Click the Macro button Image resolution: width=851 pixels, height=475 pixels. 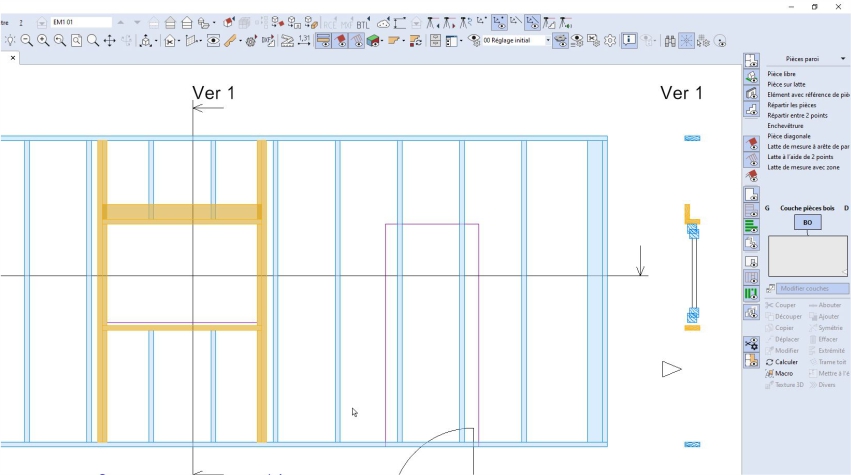[x=783, y=373]
